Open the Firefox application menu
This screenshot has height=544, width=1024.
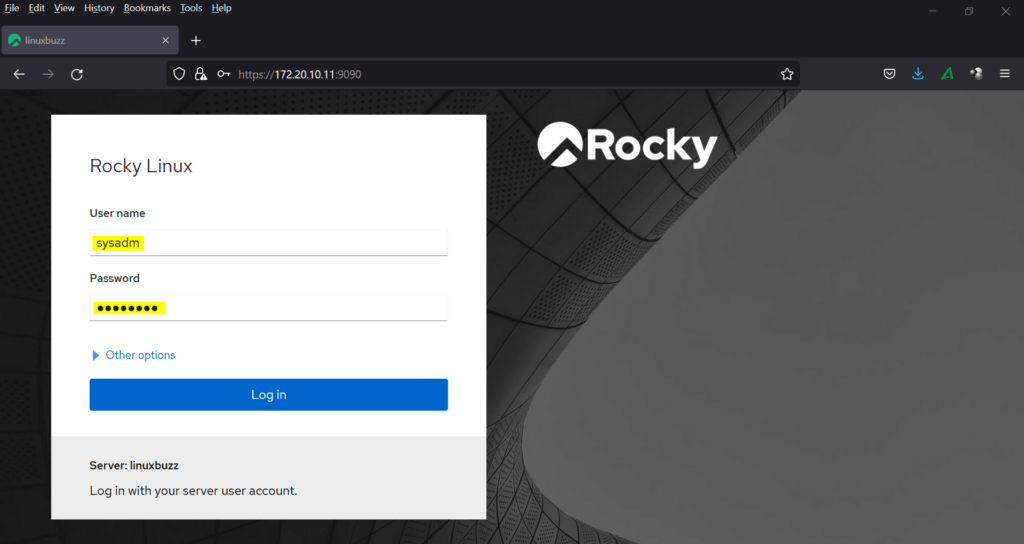pyautogui.click(x=1005, y=74)
